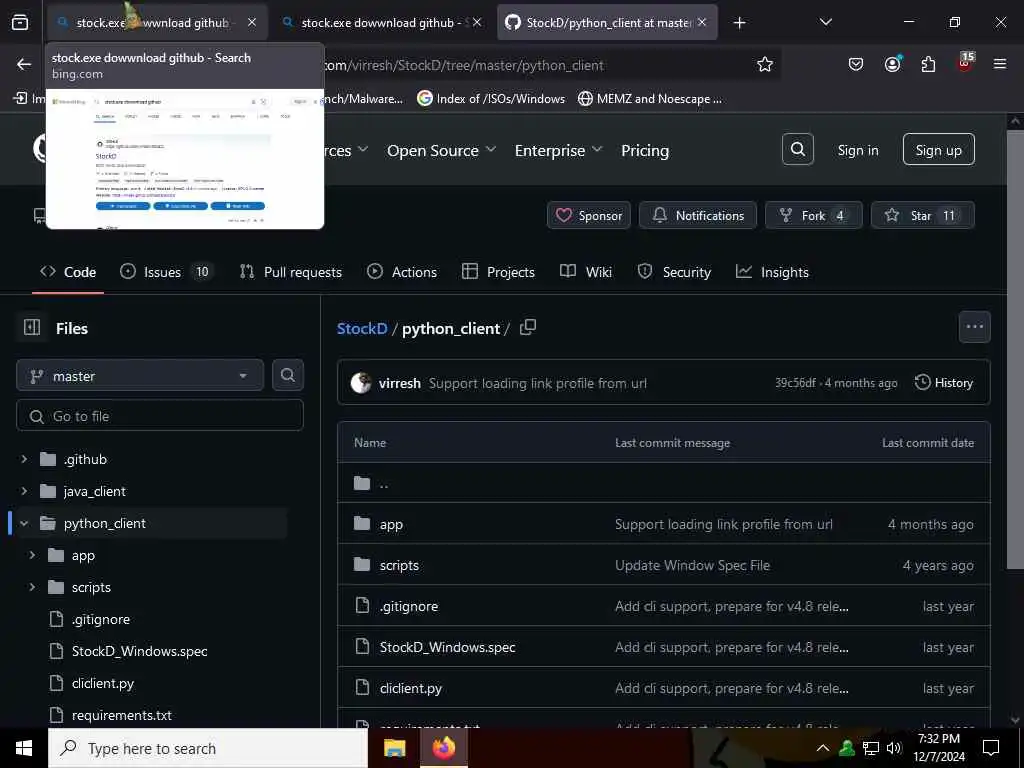Open the Open Source nav dropdown
Image resolution: width=1024 pixels, height=768 pixels.
coord(441,150)
